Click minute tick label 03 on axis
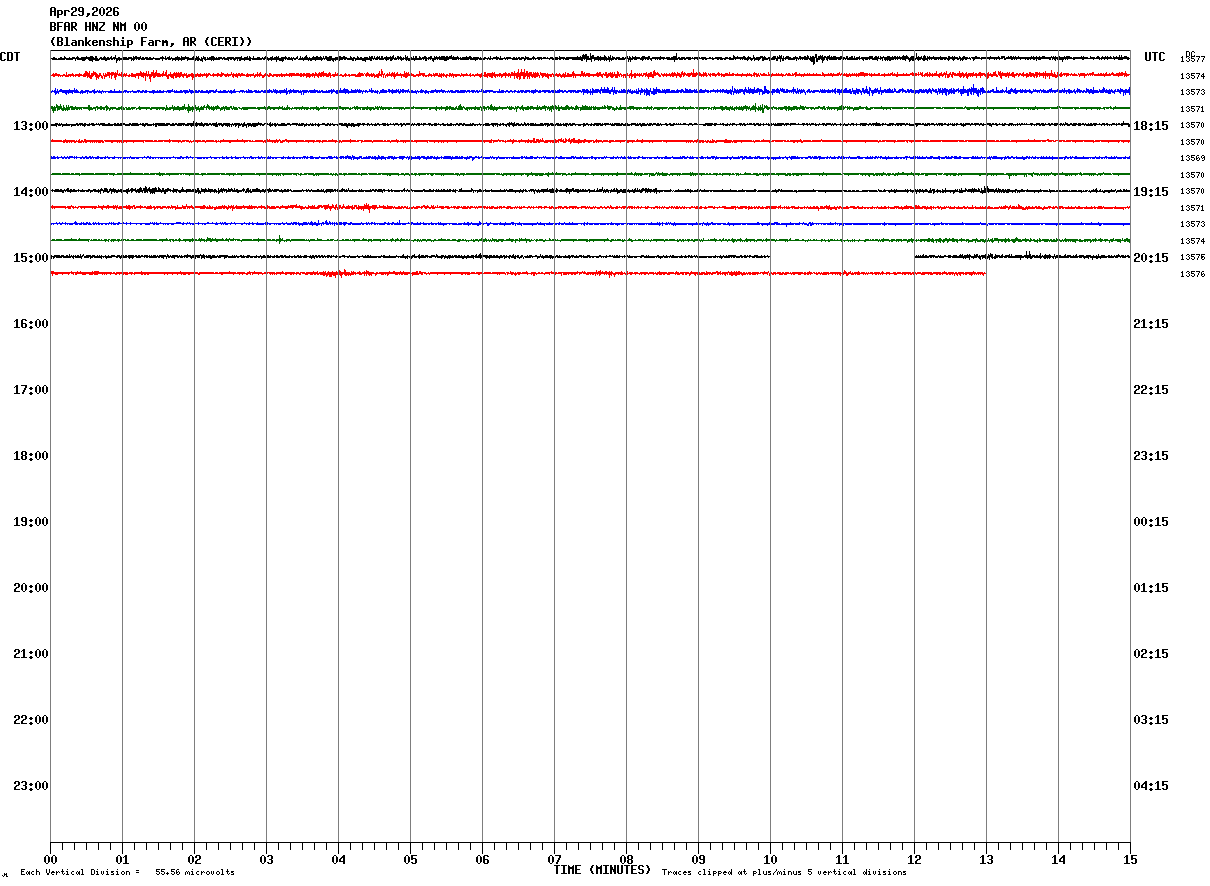The height and width of the screenshot is (886, 1210). click(x=266, y=860)
